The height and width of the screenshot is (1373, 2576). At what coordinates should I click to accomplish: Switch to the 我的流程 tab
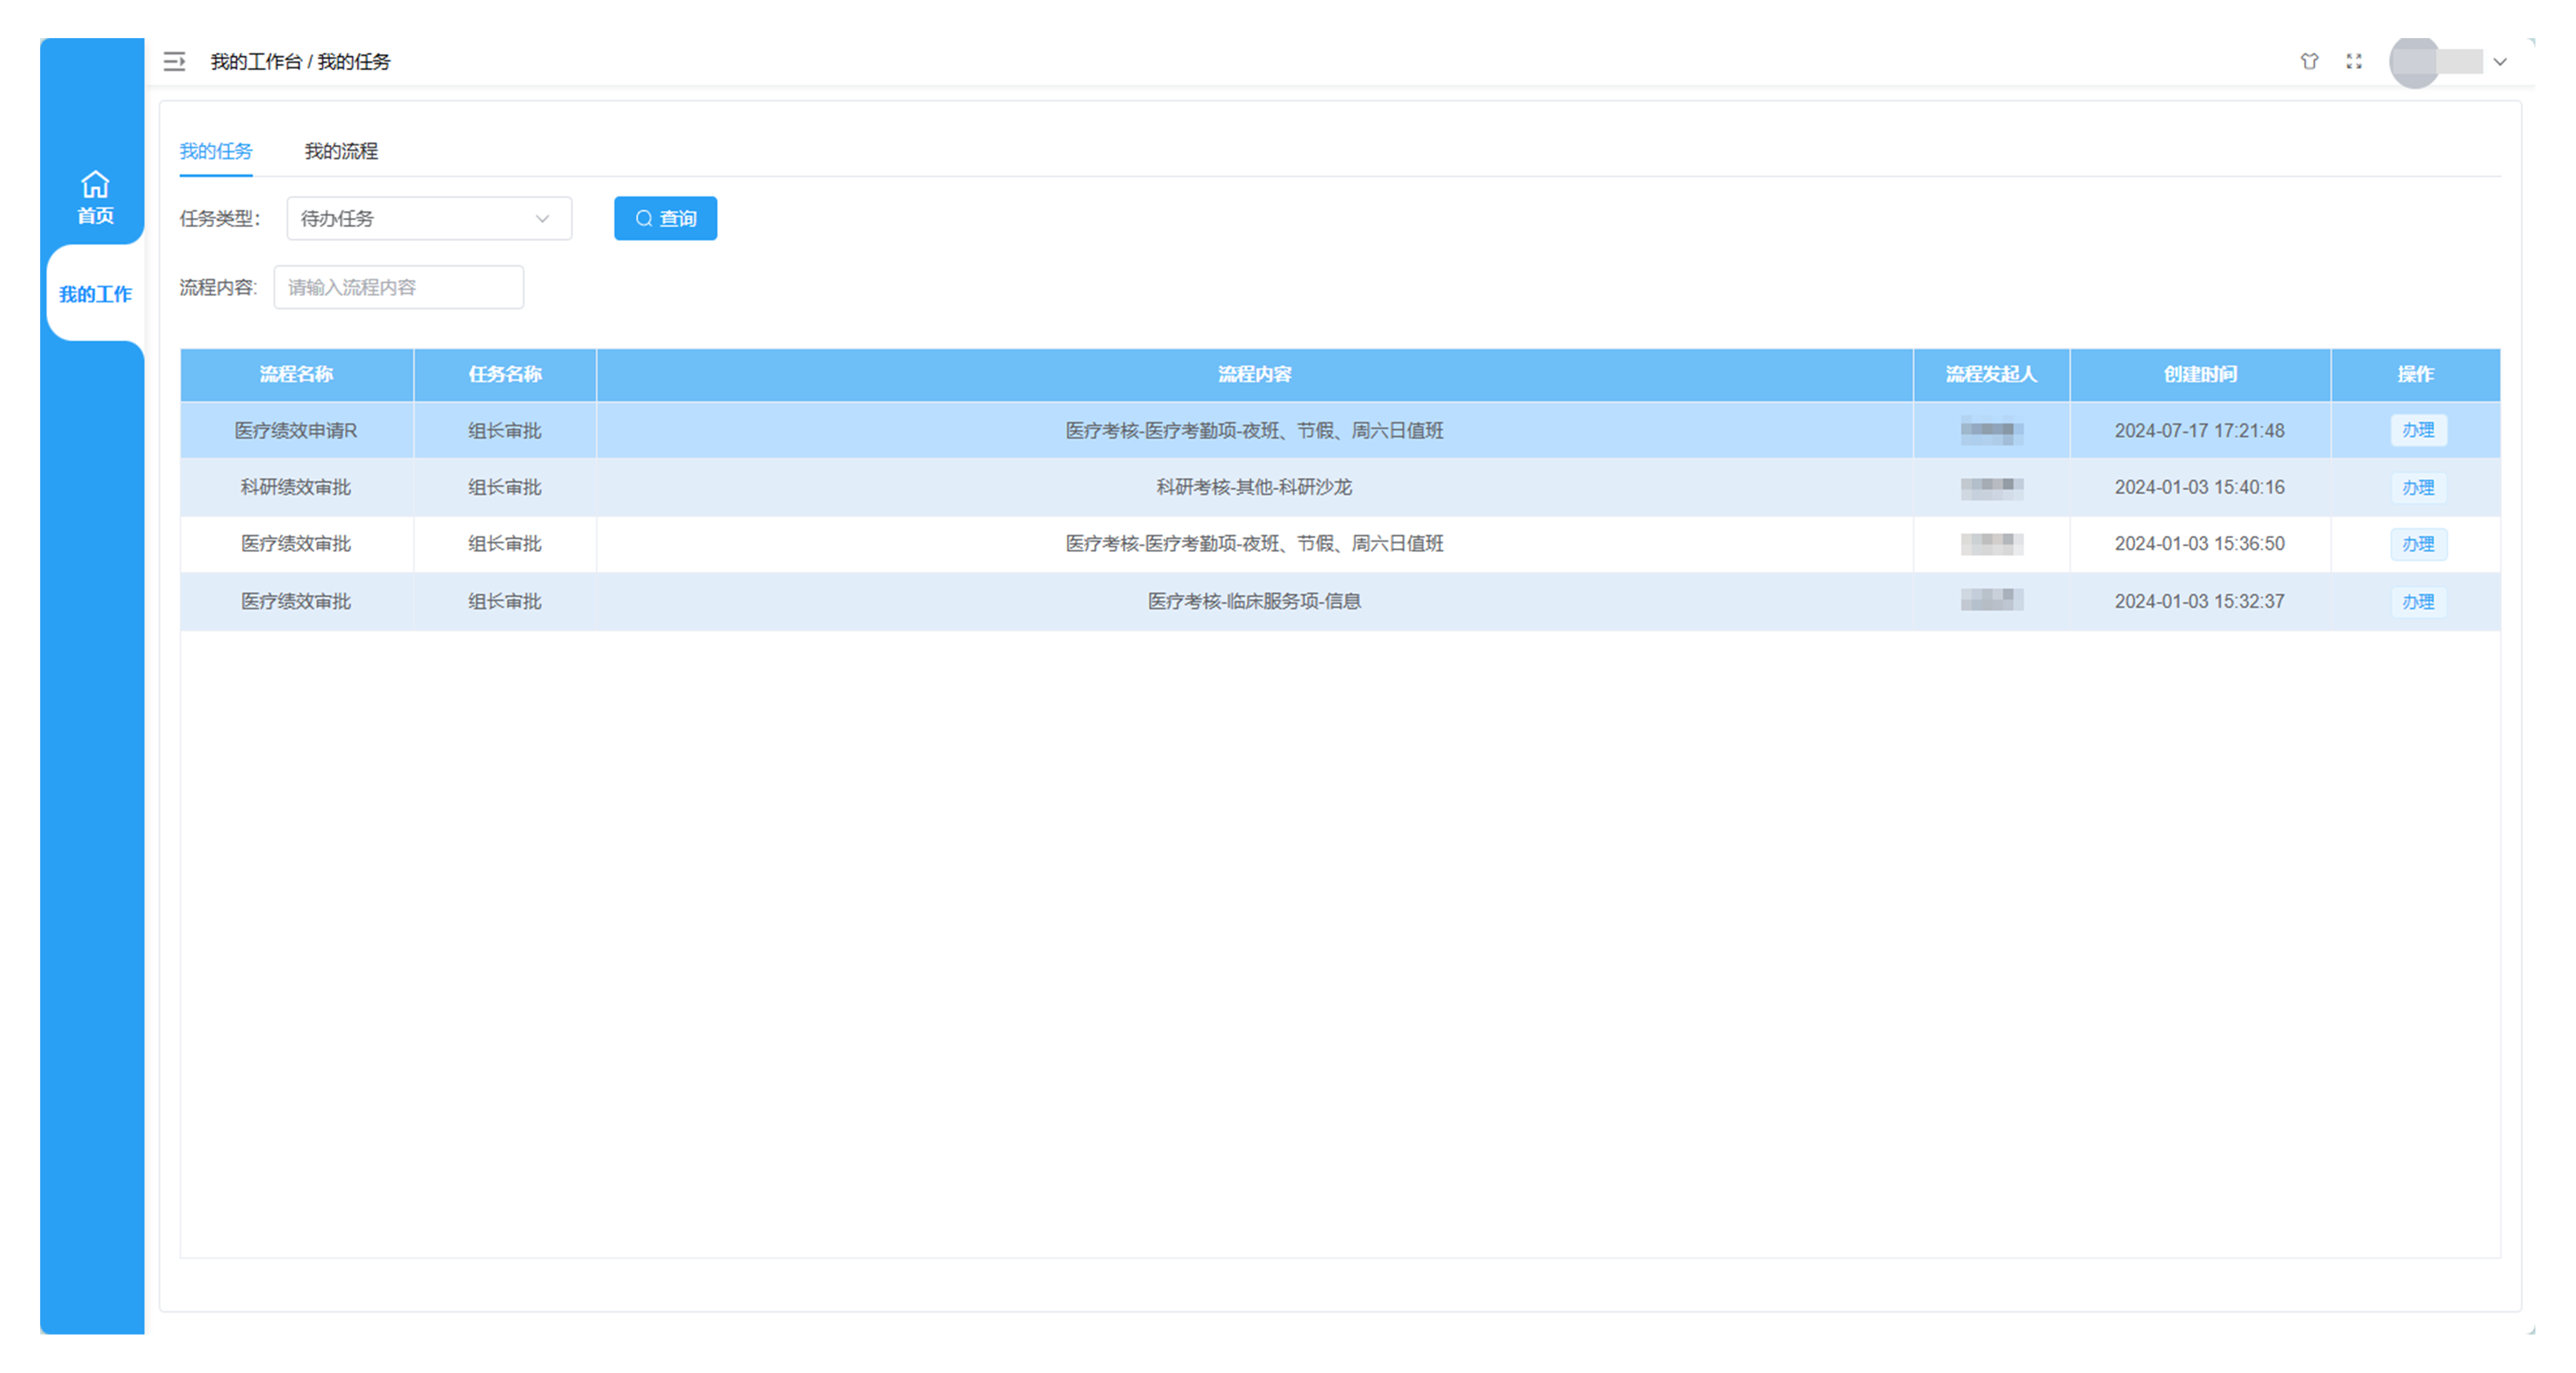pyautogui.click(x=341, y=151)
